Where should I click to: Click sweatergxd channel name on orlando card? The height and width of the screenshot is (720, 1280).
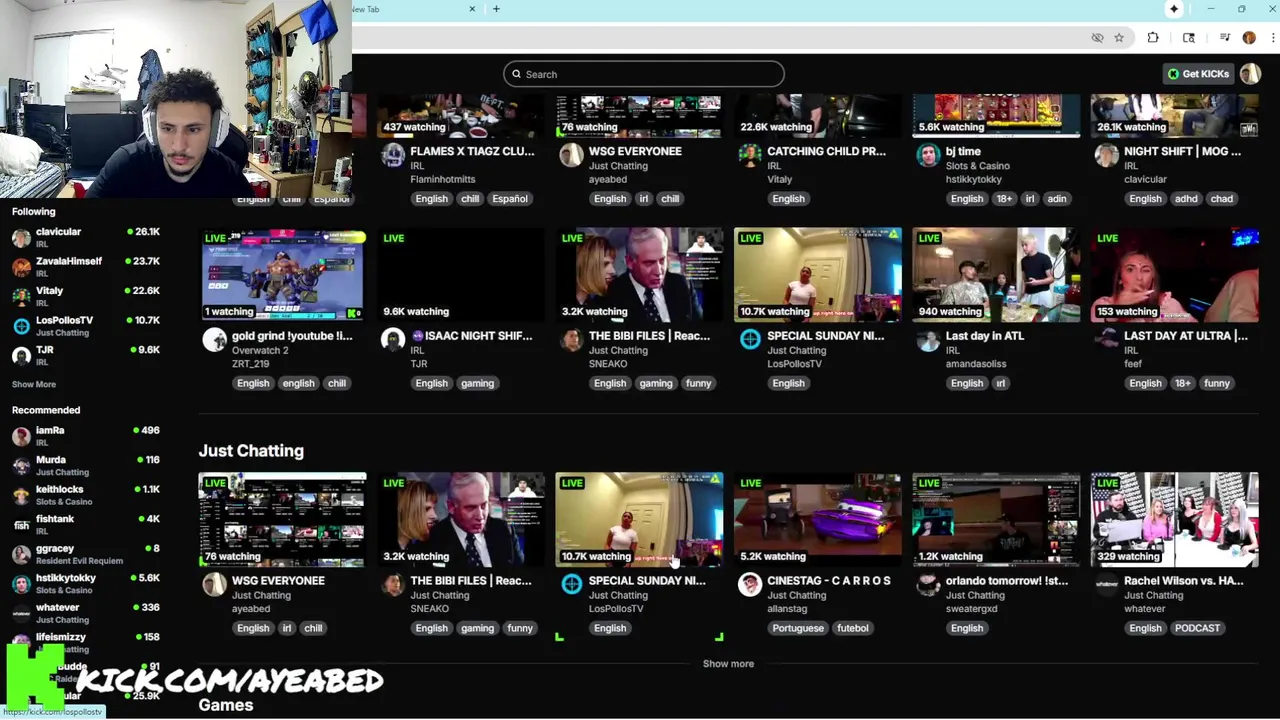[x=971, y=609]
